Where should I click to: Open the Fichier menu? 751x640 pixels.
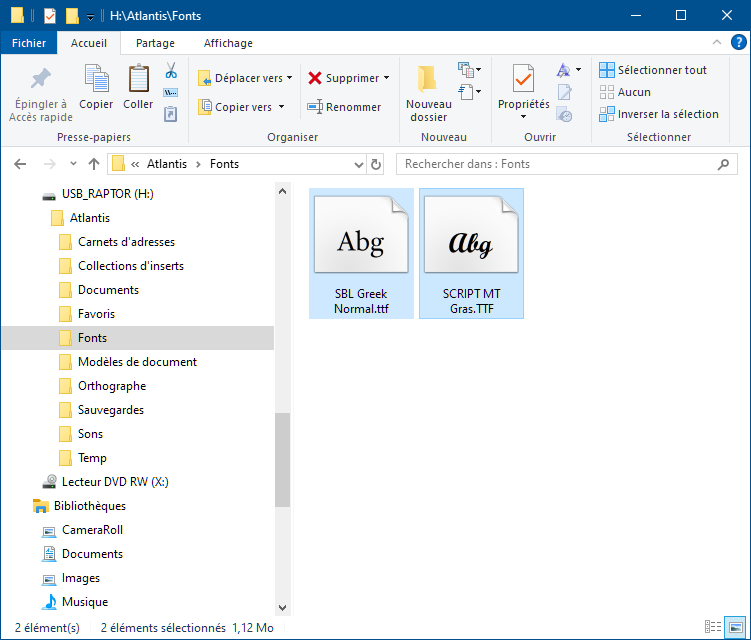29,43
